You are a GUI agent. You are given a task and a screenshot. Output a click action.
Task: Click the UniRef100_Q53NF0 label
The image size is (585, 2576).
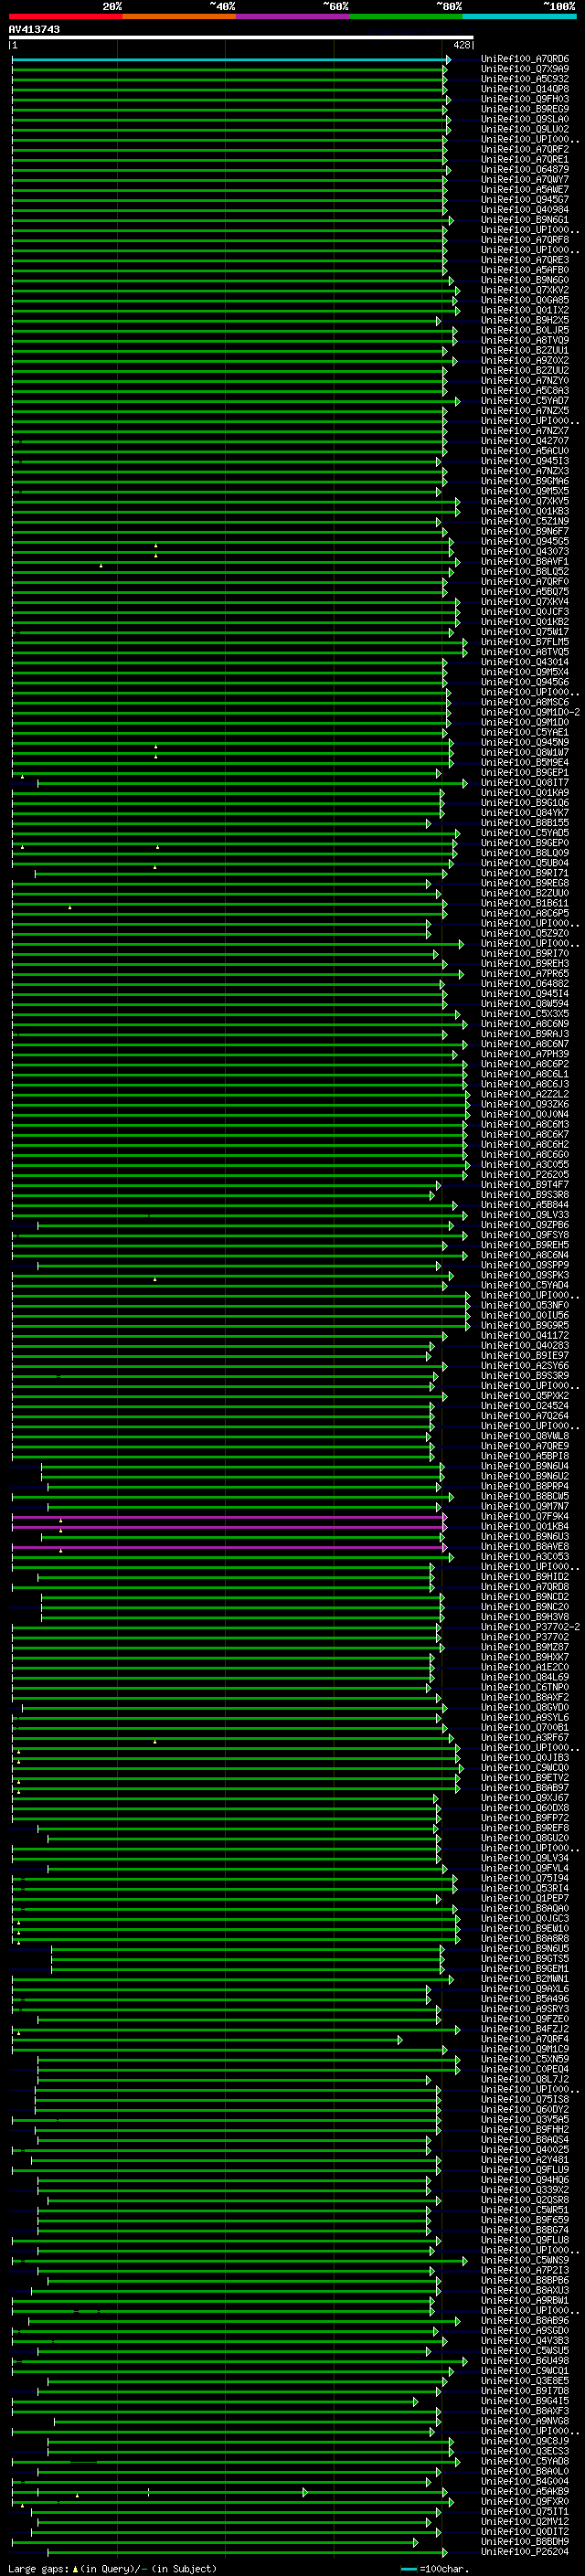pos(525,1306)
